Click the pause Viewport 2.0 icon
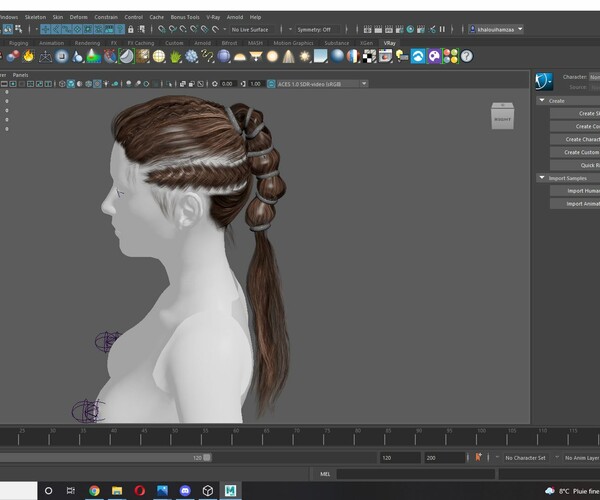The width and height of the screenshot is (600, 500). click(x=442, y=29)
